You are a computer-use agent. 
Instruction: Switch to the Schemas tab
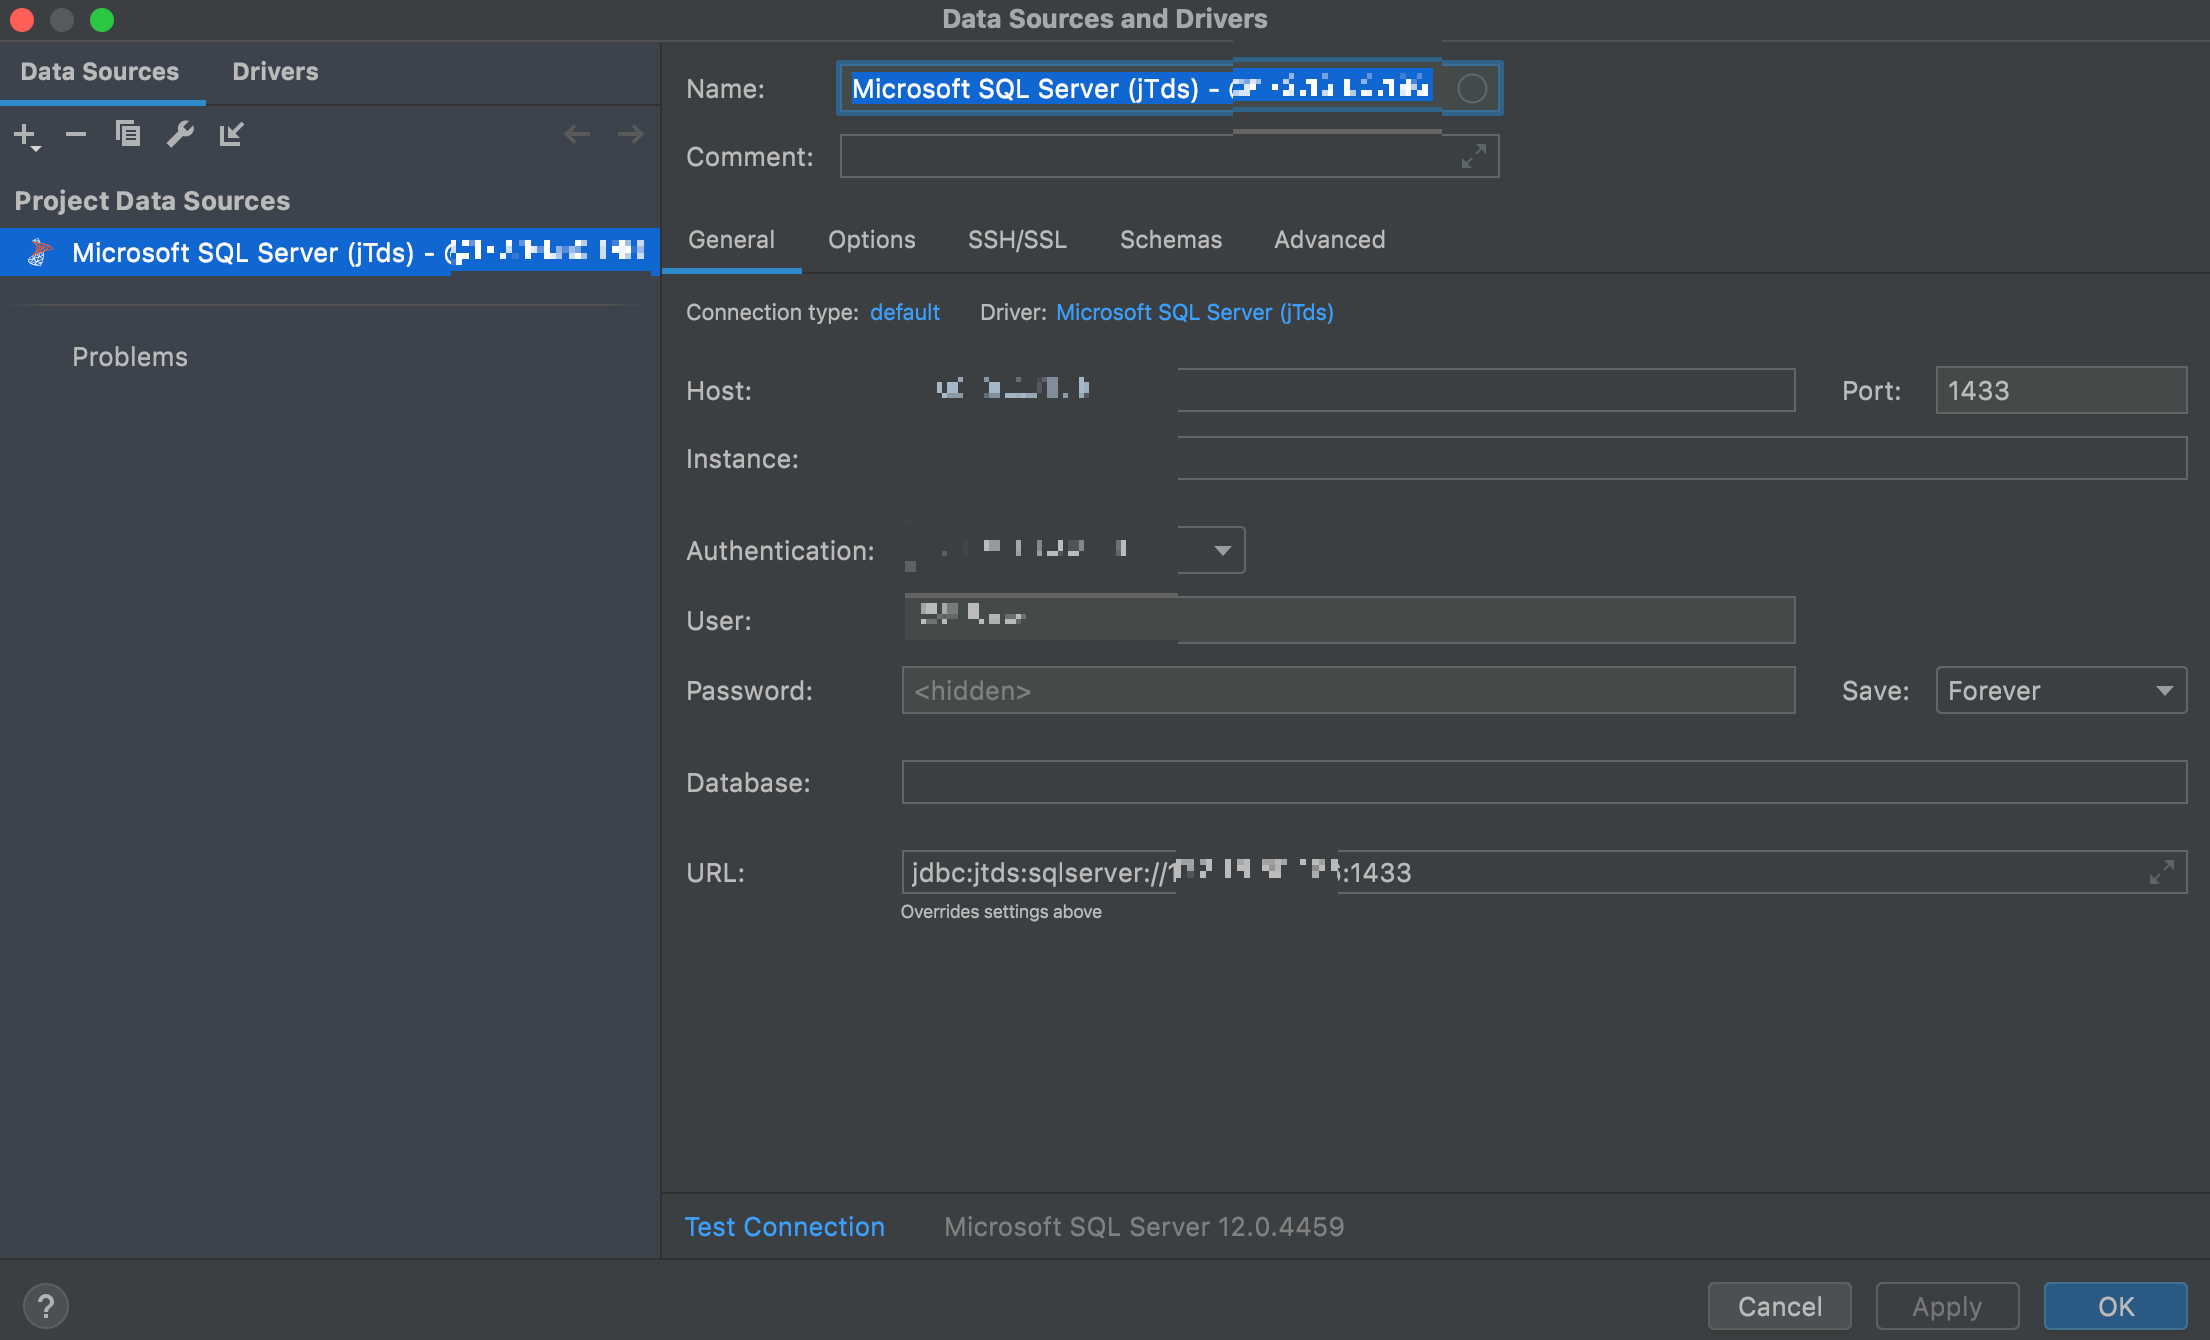pos(1170,240)
